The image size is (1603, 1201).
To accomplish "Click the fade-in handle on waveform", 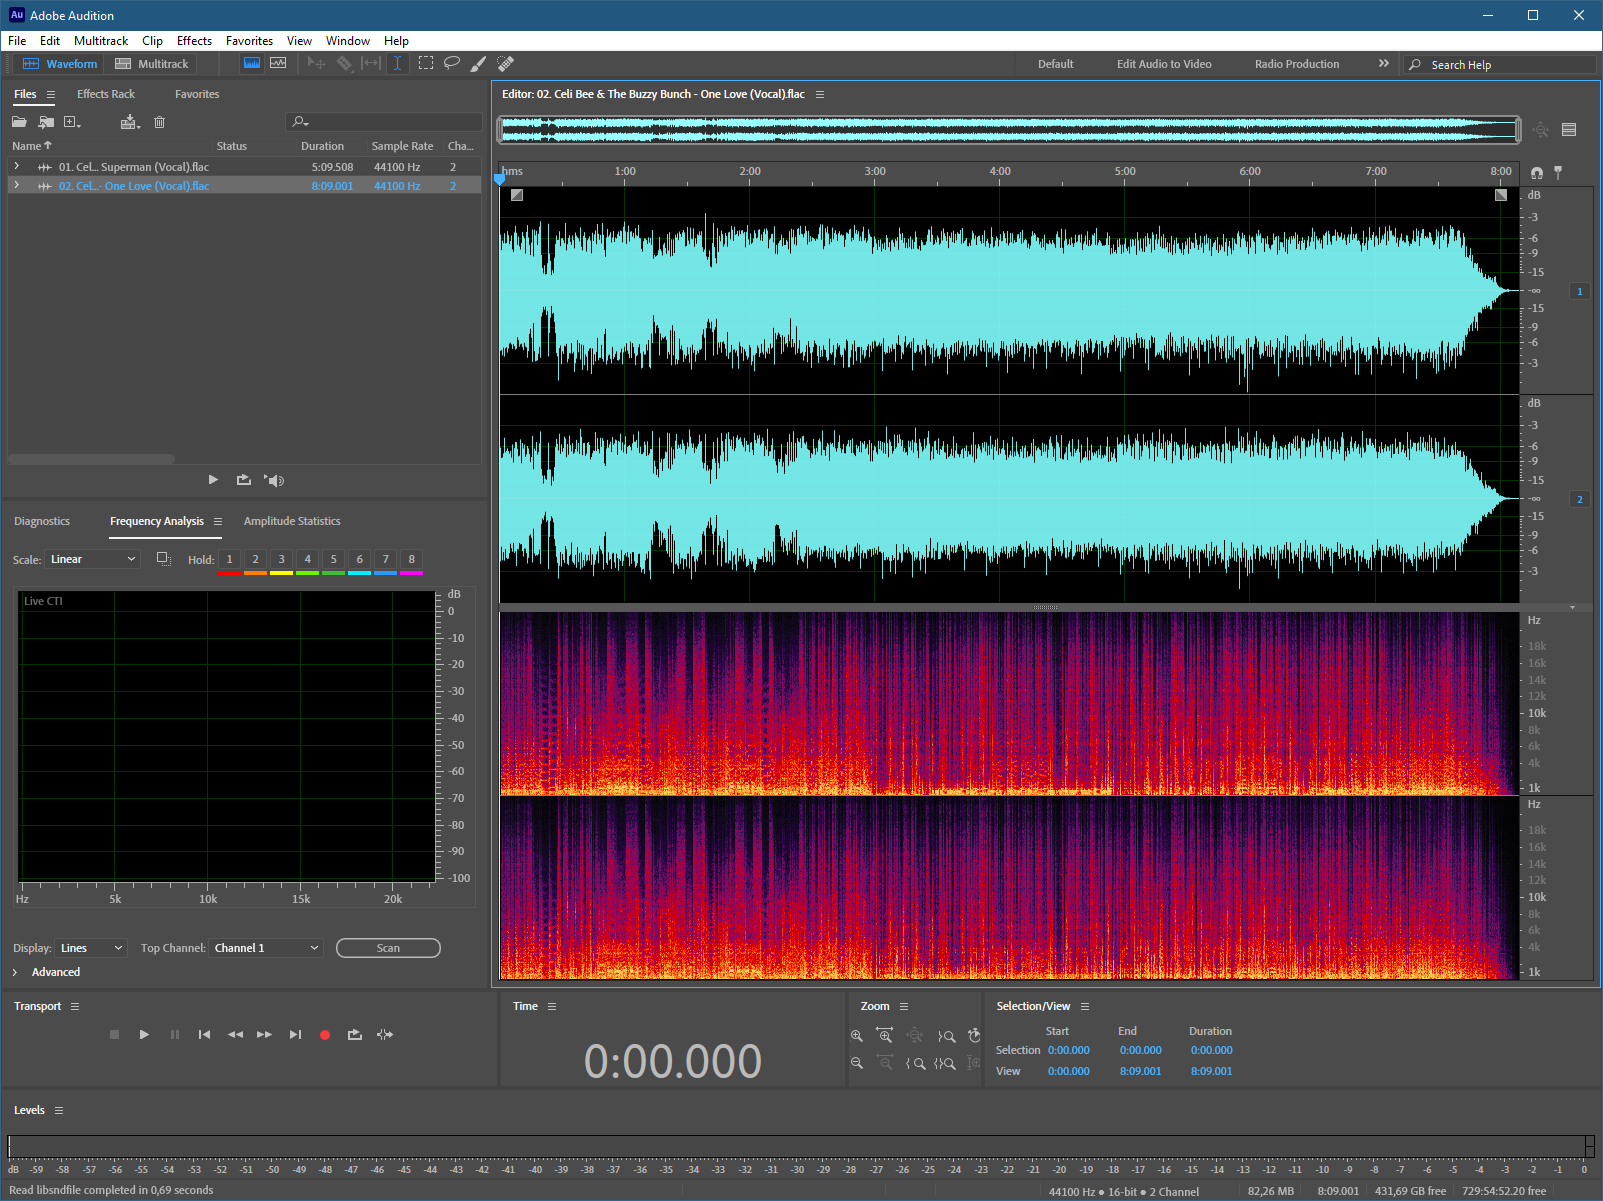I will coord(517,195).
